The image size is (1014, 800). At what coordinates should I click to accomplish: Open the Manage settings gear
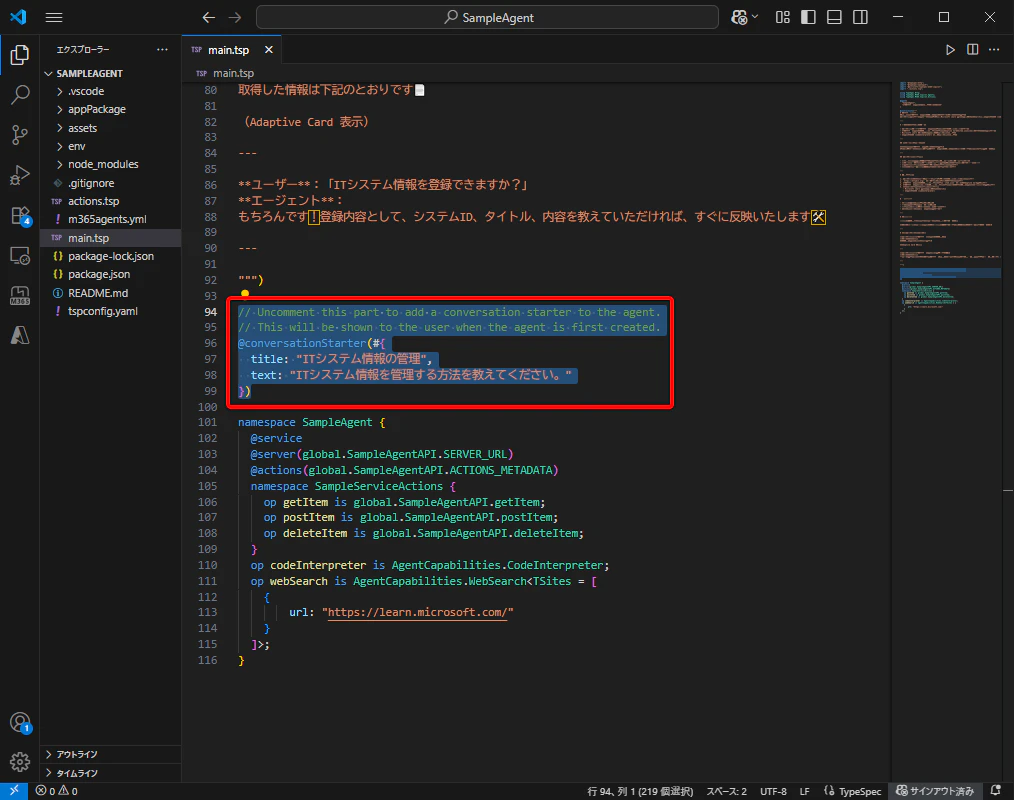tap(19, 762)
